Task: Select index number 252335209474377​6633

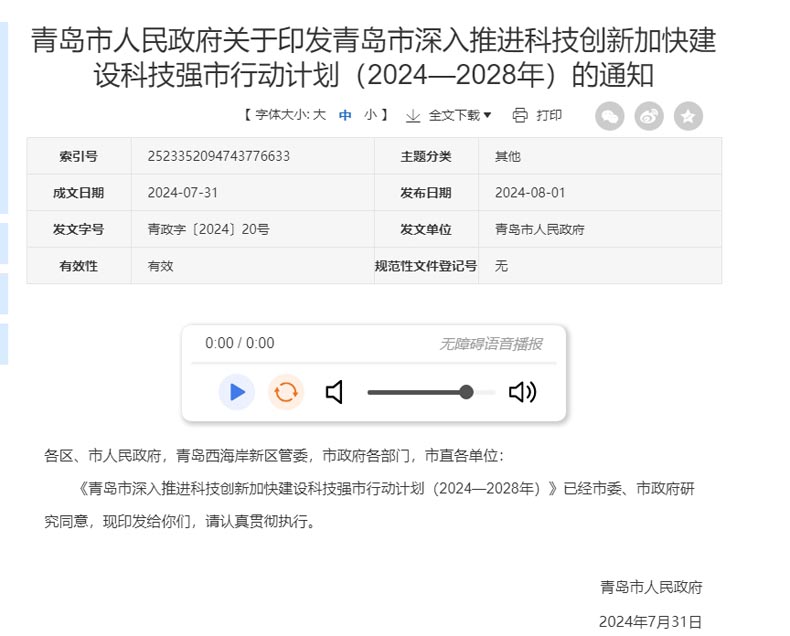Action: coord(219,156)
